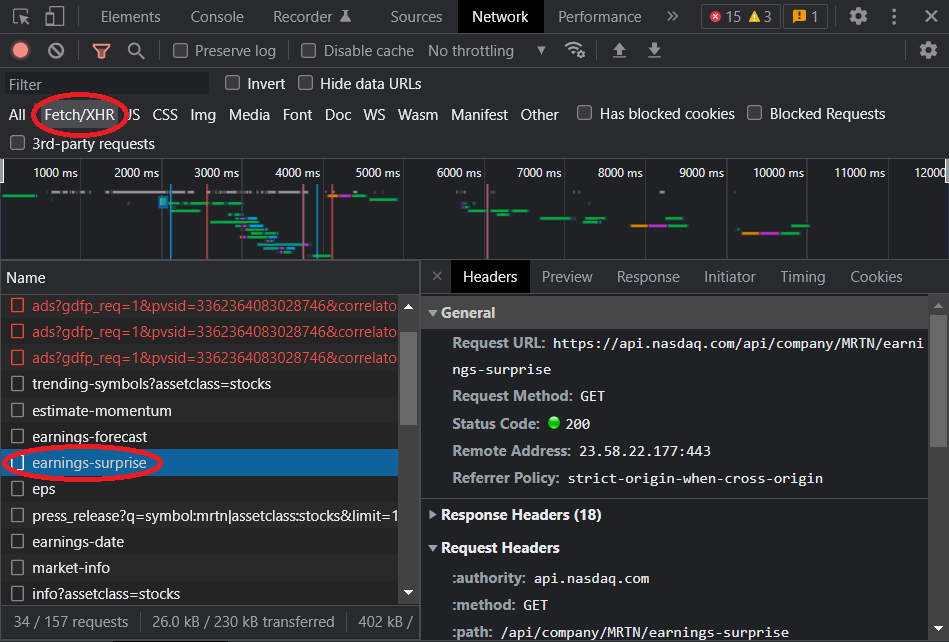Screen dimensions: 949x642
Task: Open the No throttling dropdown
Action: tap(487, 51)
